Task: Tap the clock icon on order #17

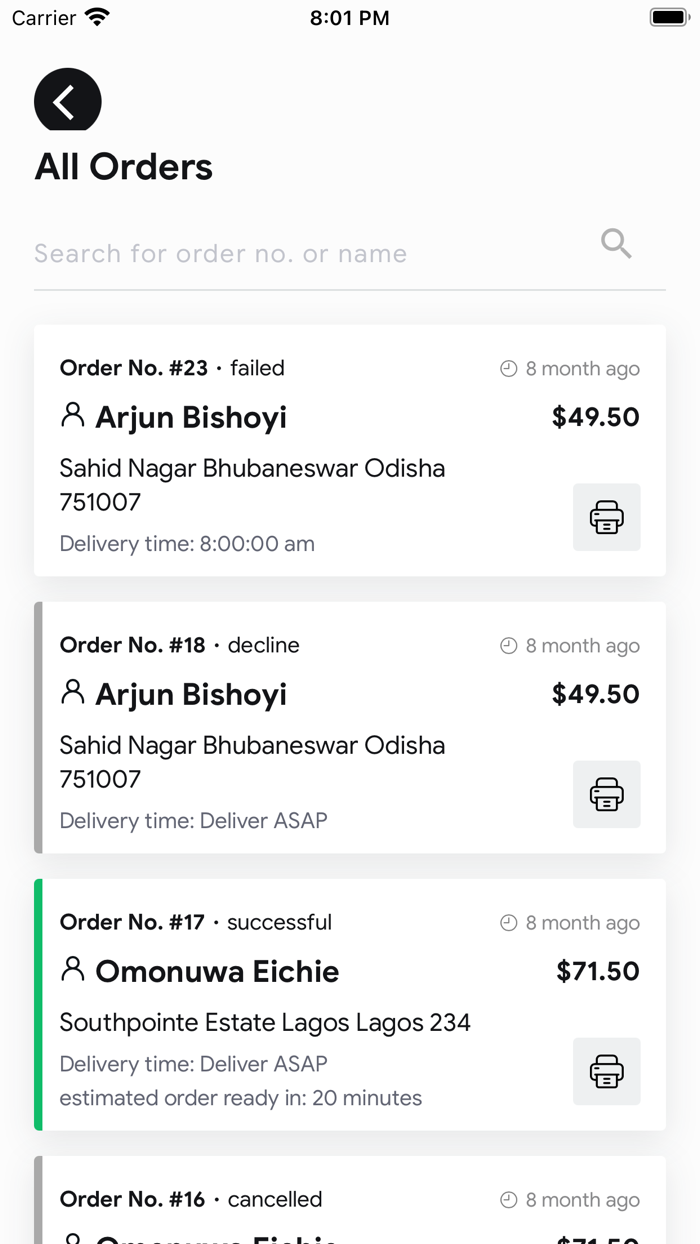Action: click(509, 923)
